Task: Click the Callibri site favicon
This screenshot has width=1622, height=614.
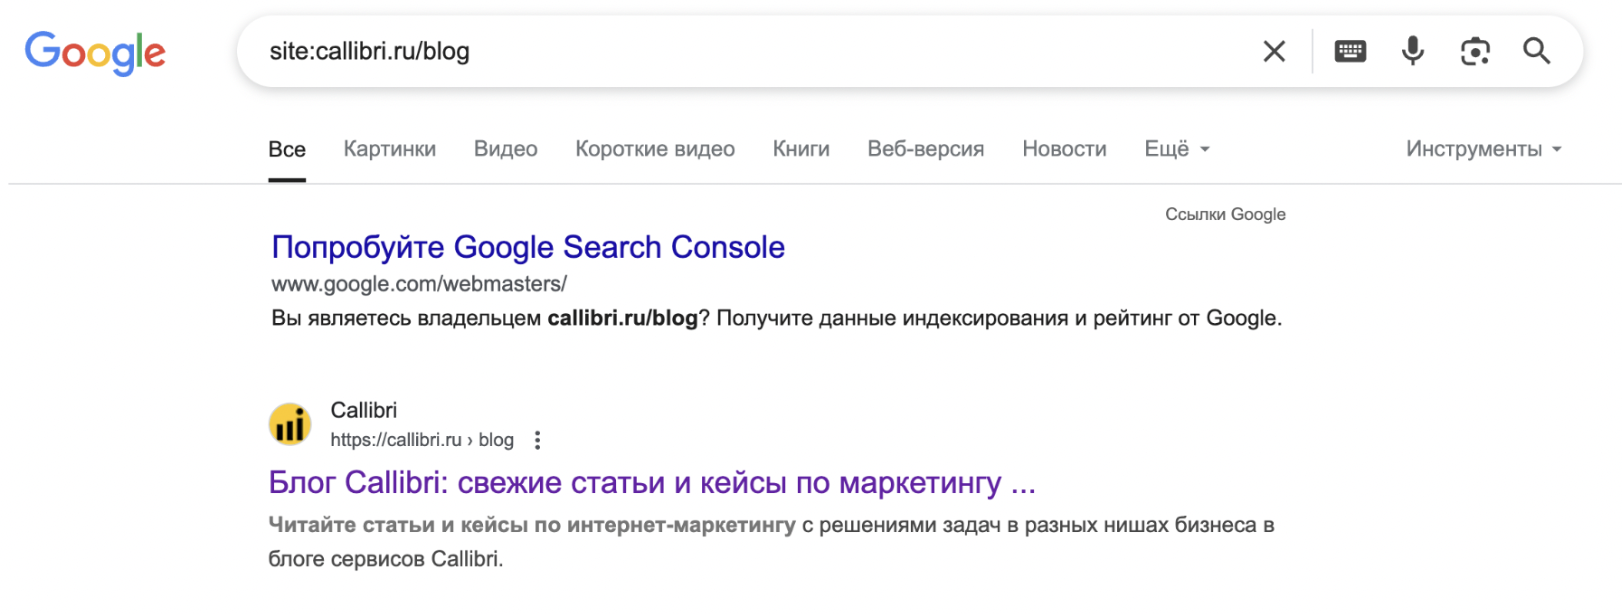Action: coord(289,423)
